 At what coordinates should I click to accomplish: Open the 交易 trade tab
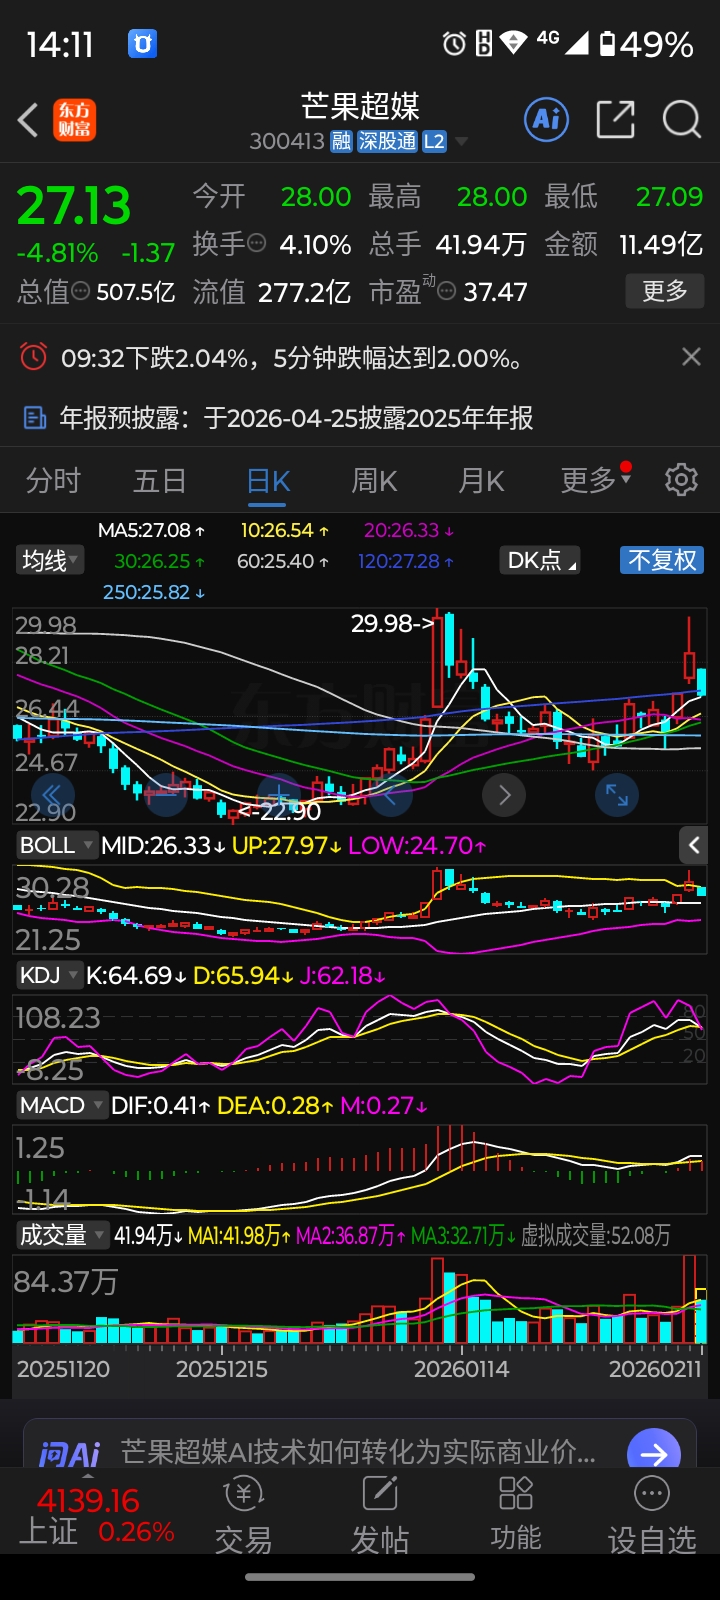[243, 1516]
